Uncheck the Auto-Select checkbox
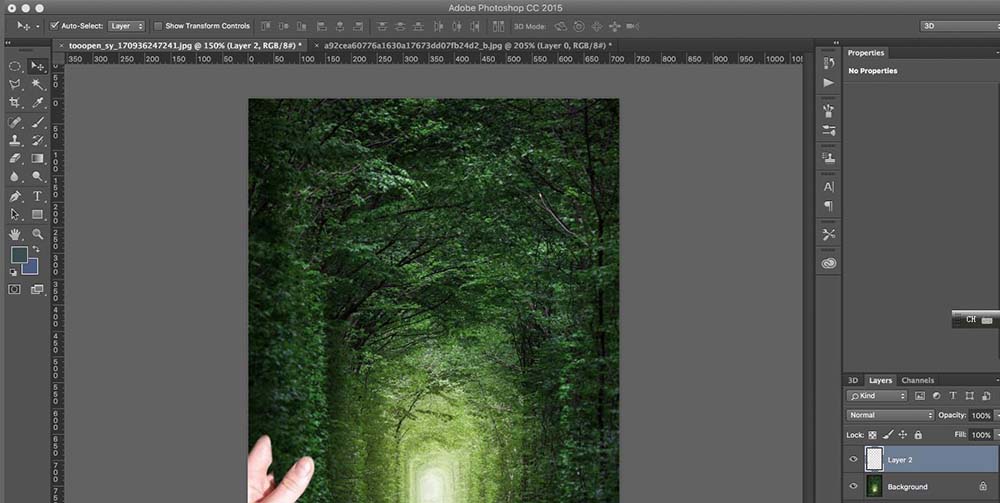 pos(55,25)
